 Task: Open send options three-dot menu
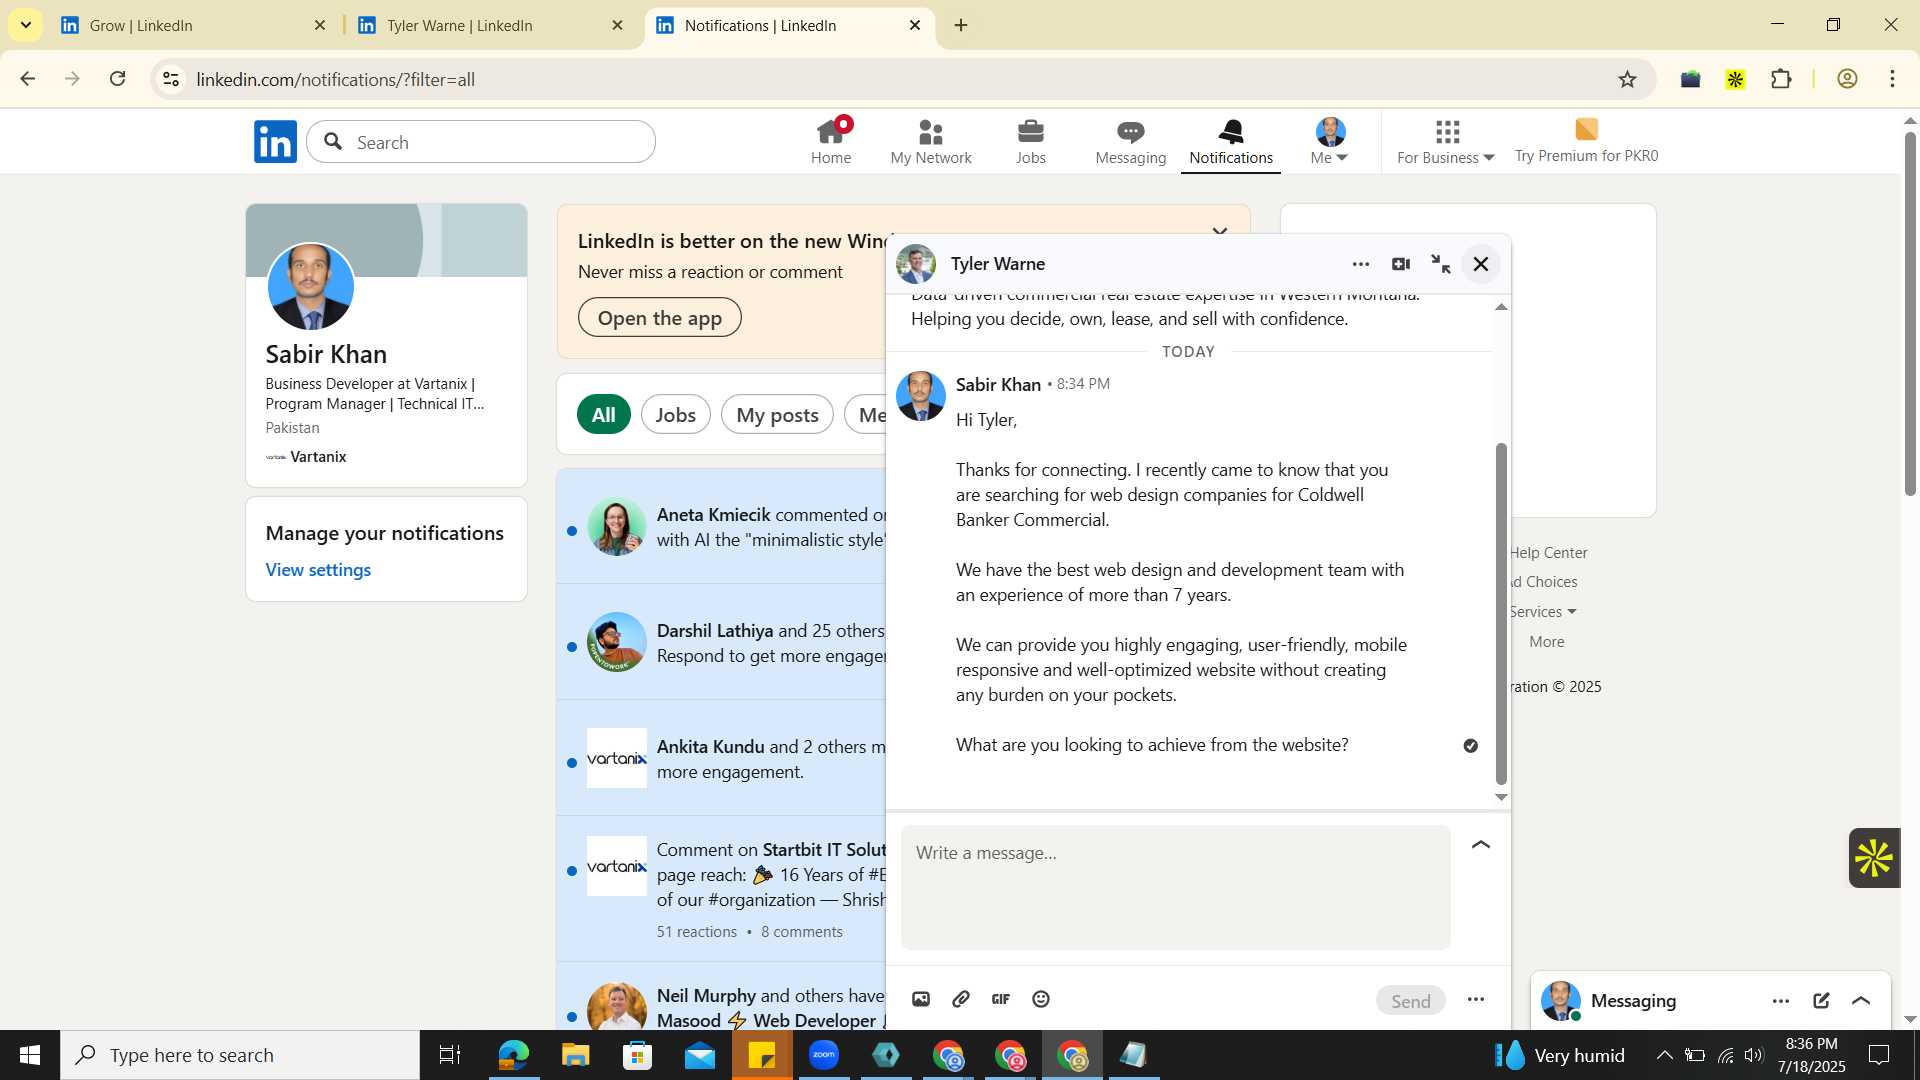tap(1476, 999)
